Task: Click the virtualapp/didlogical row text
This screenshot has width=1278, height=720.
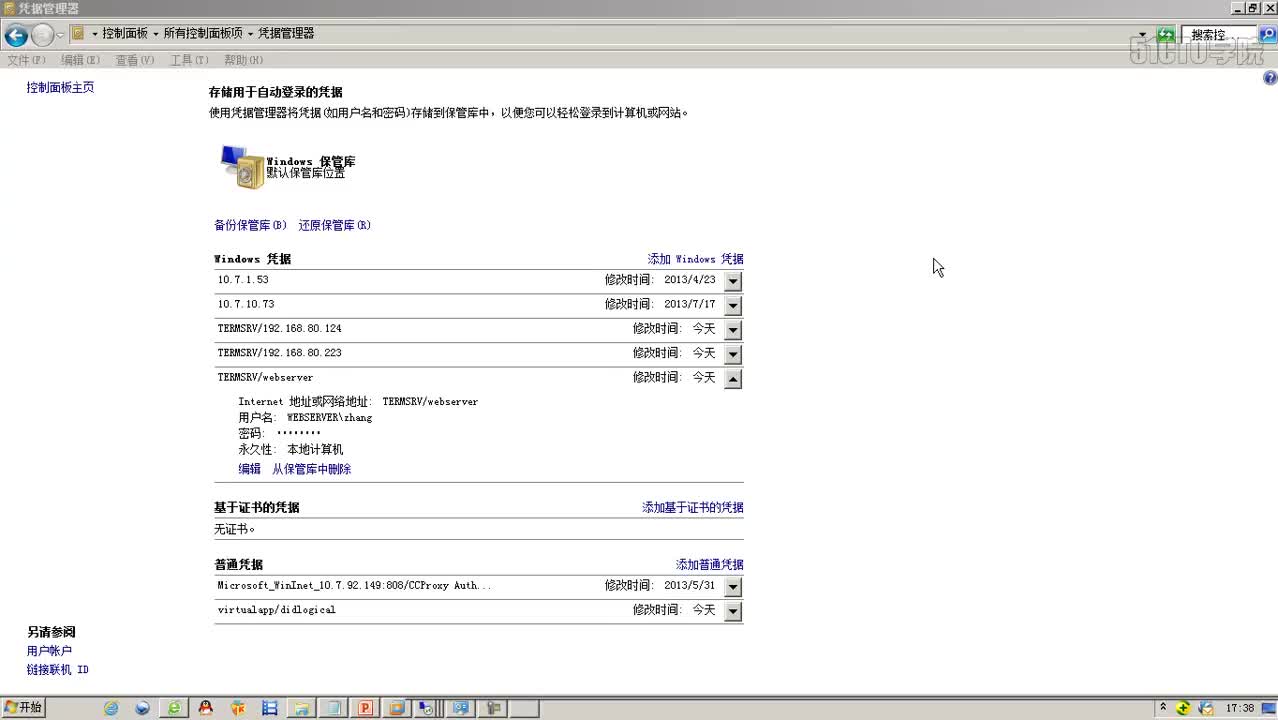Action: [x=276, y=609]
